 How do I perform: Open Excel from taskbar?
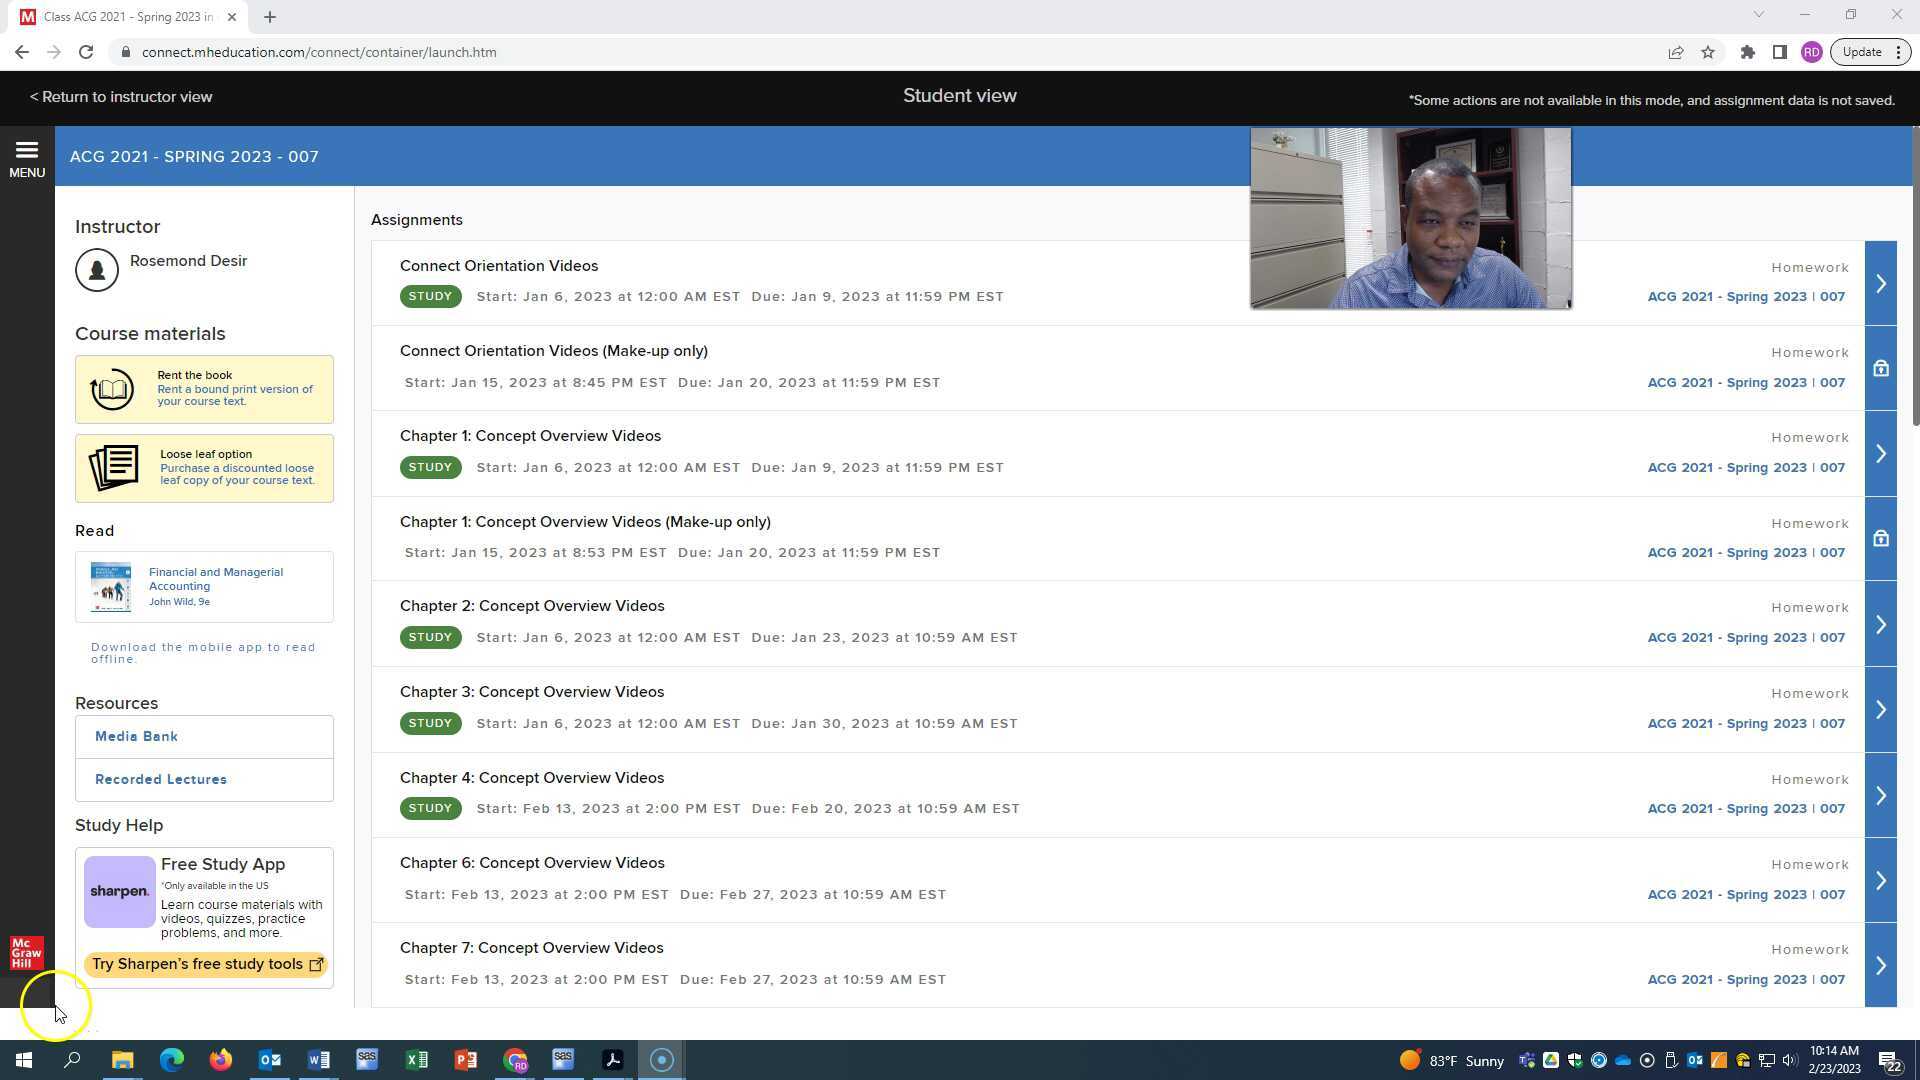(x=417, y=1060)
